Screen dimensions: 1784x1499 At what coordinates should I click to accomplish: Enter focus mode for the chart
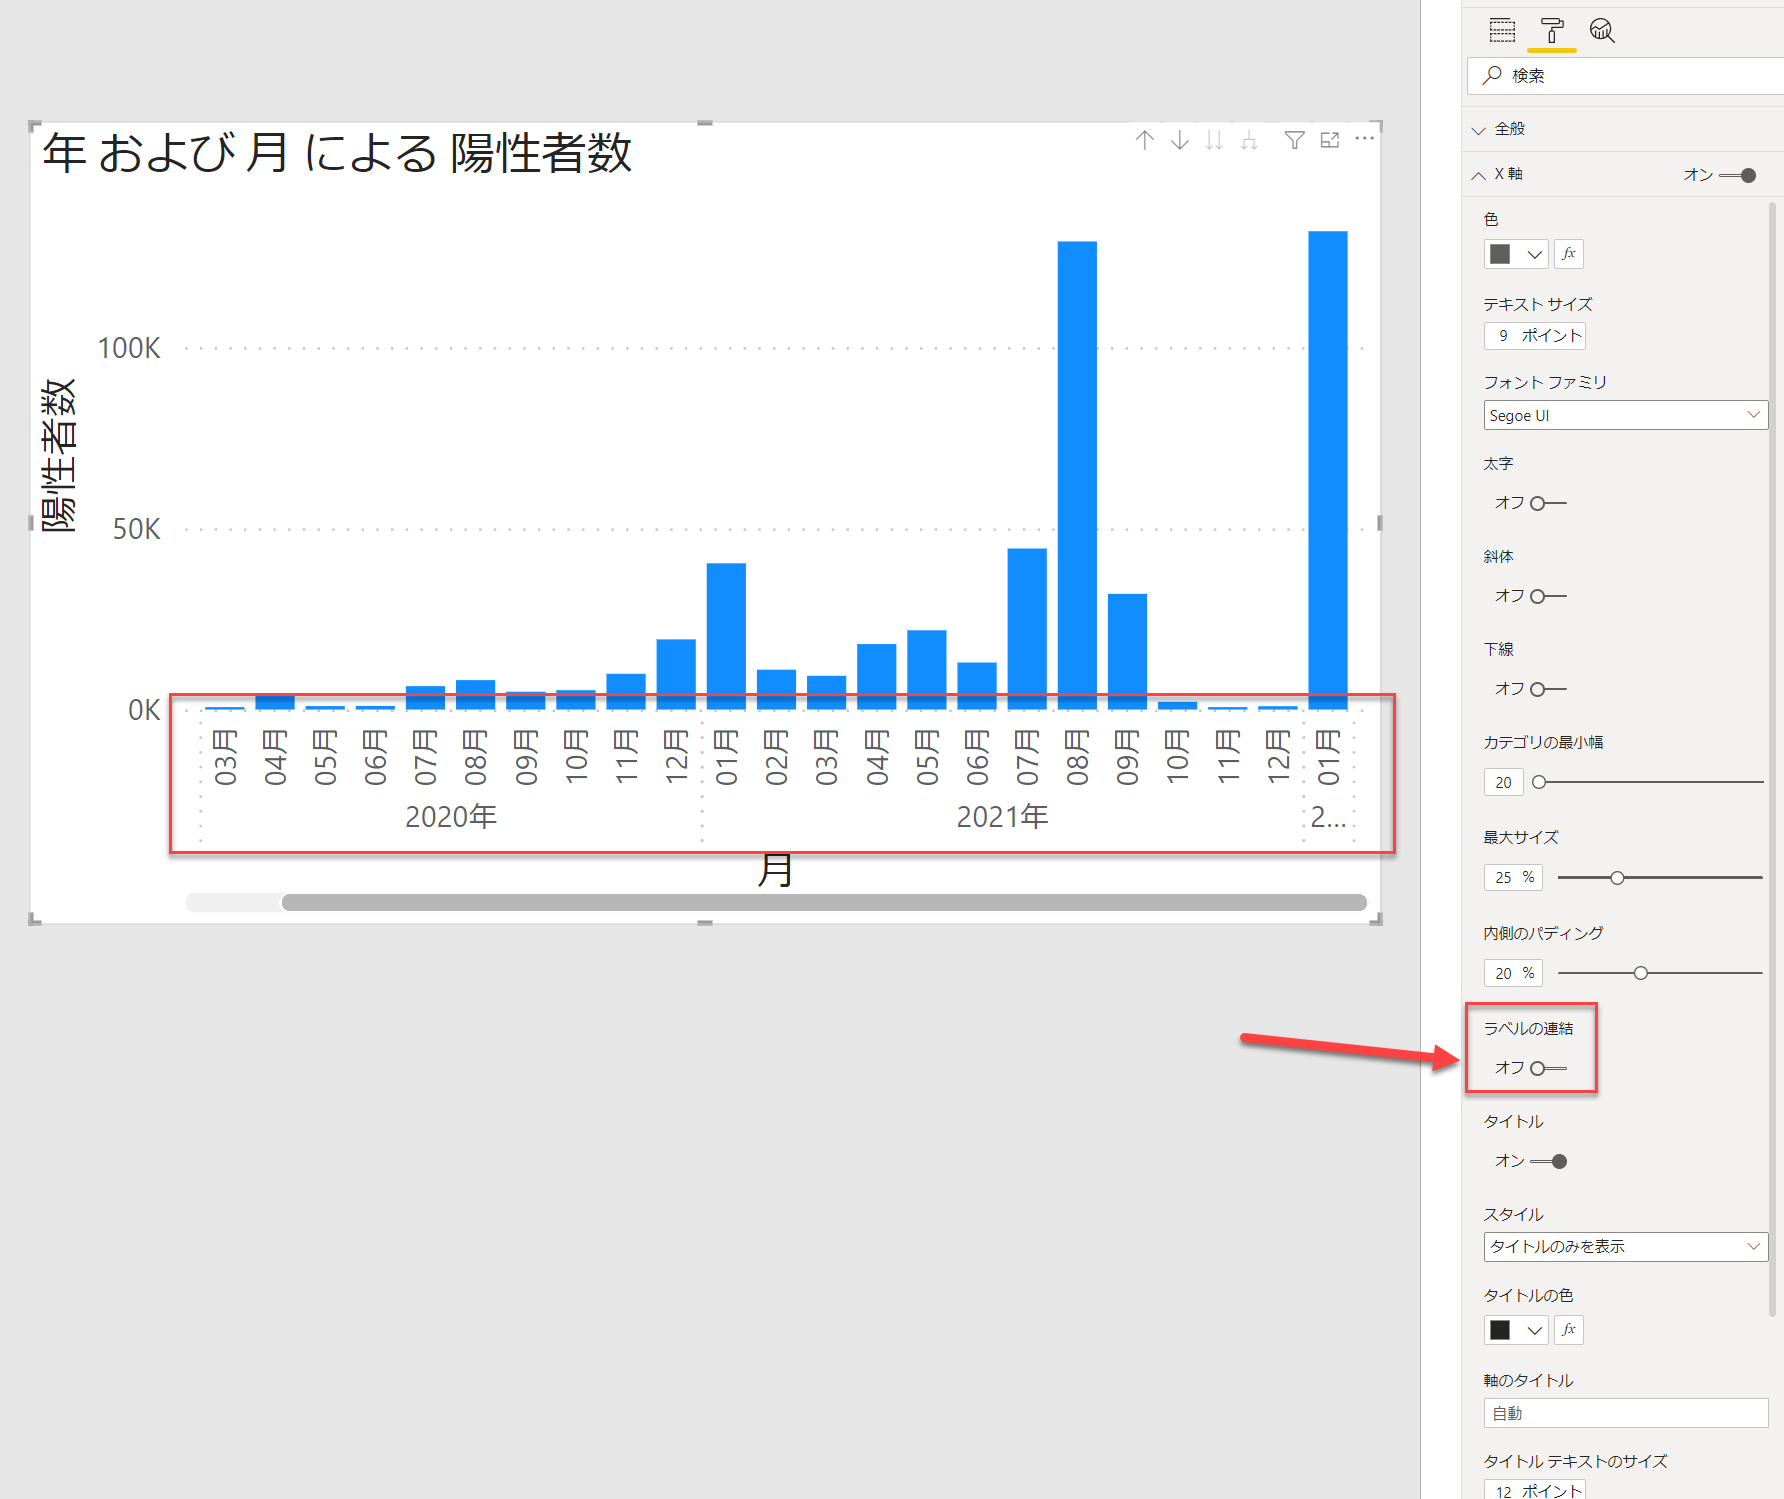(x=1330, y=140)
